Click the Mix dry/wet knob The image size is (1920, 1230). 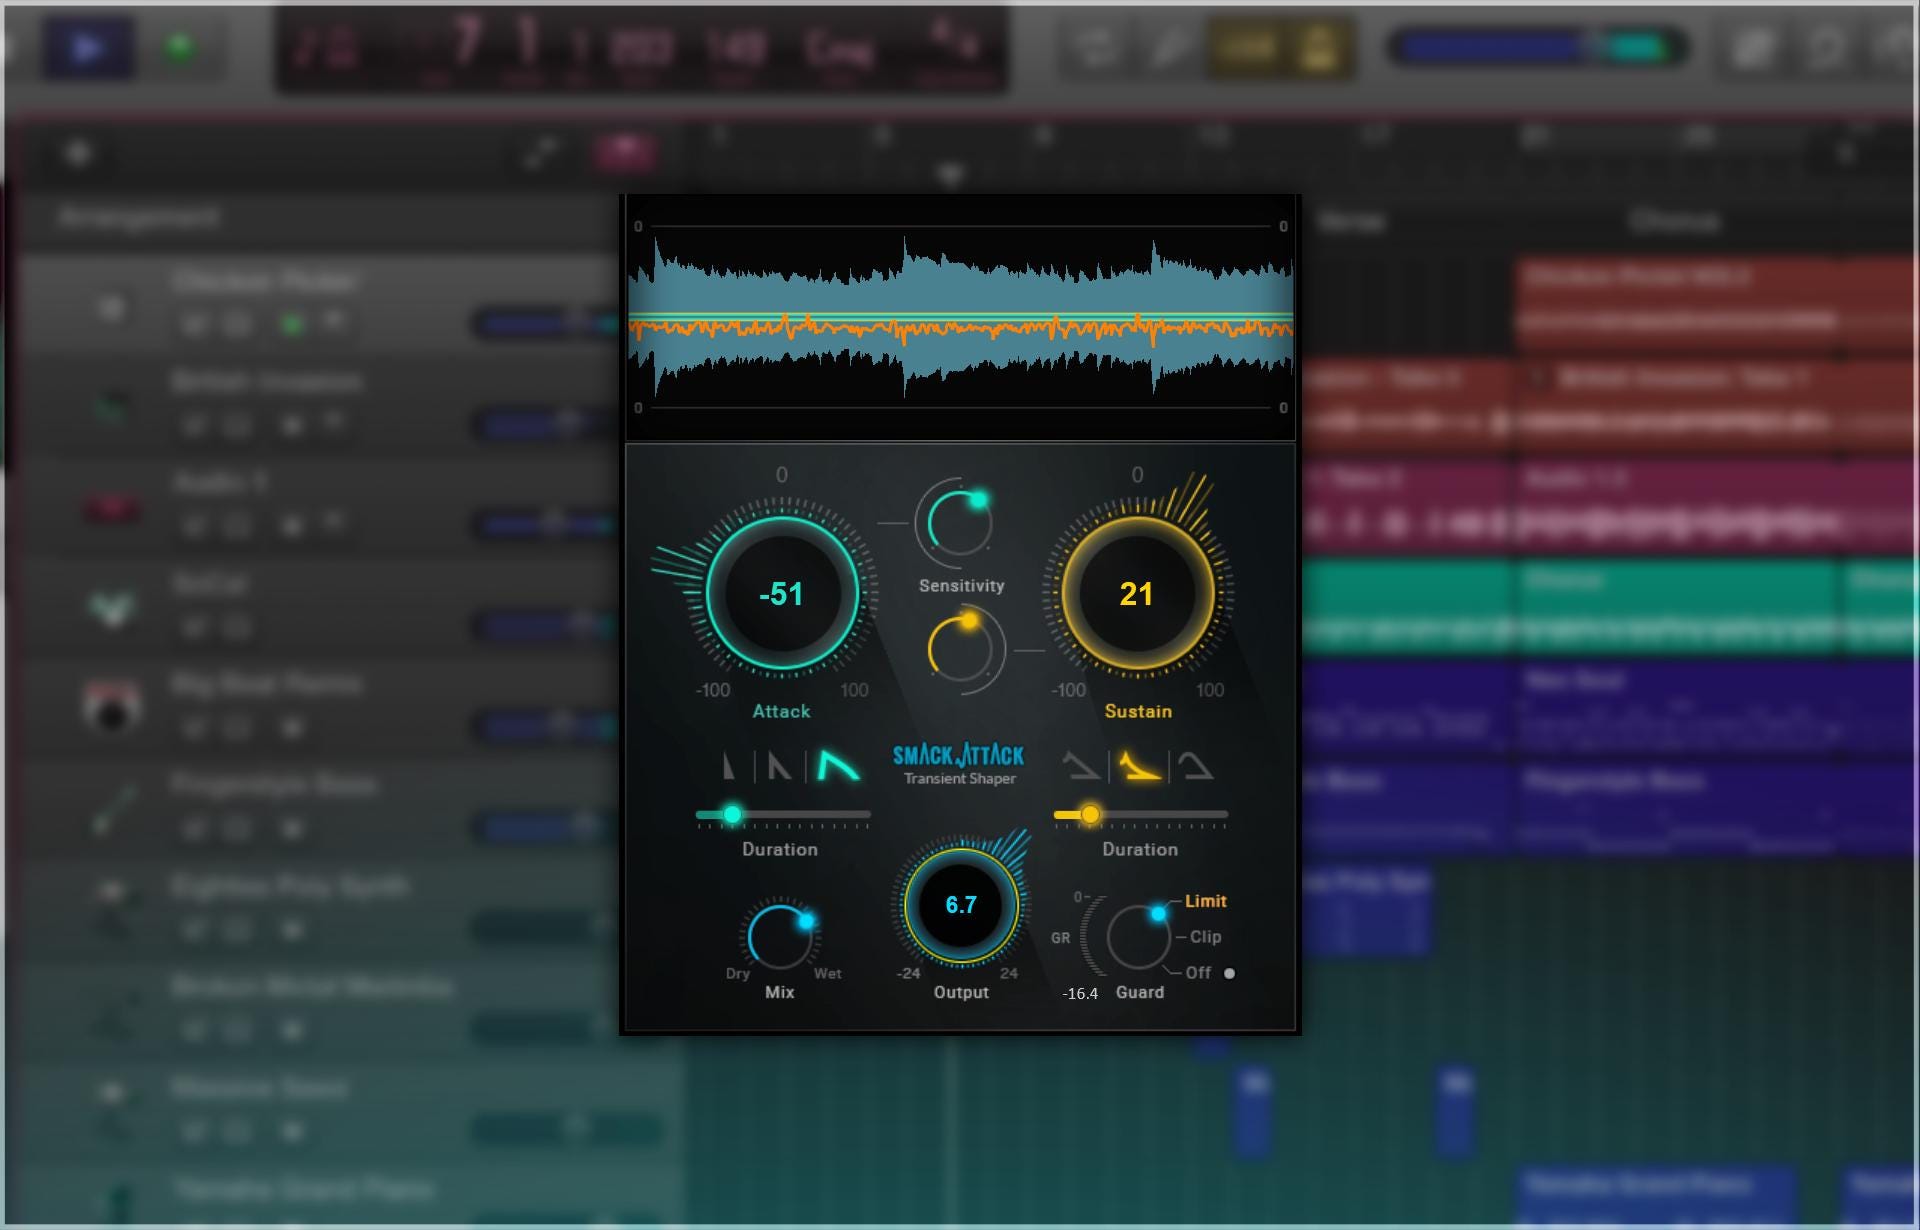pyautogui.click(x=780, y=937)
